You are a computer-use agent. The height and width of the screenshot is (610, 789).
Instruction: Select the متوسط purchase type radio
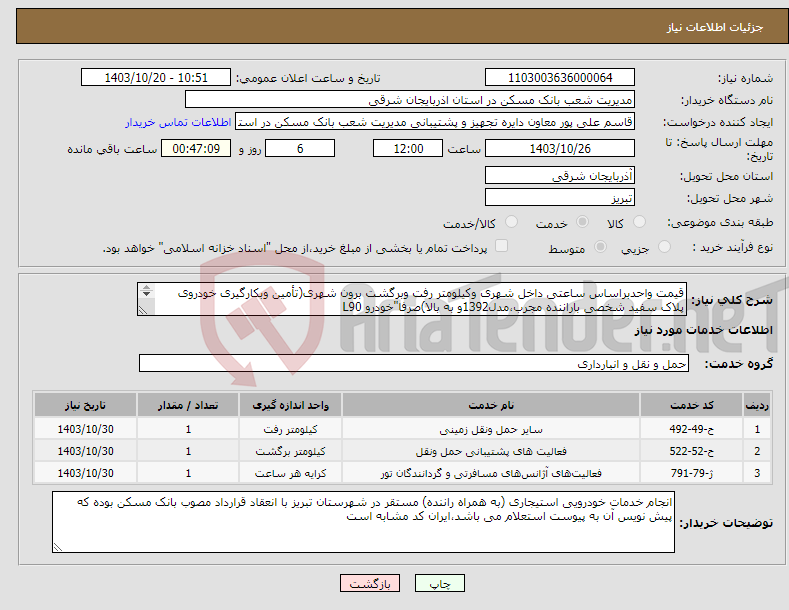[x=600, y=247]
